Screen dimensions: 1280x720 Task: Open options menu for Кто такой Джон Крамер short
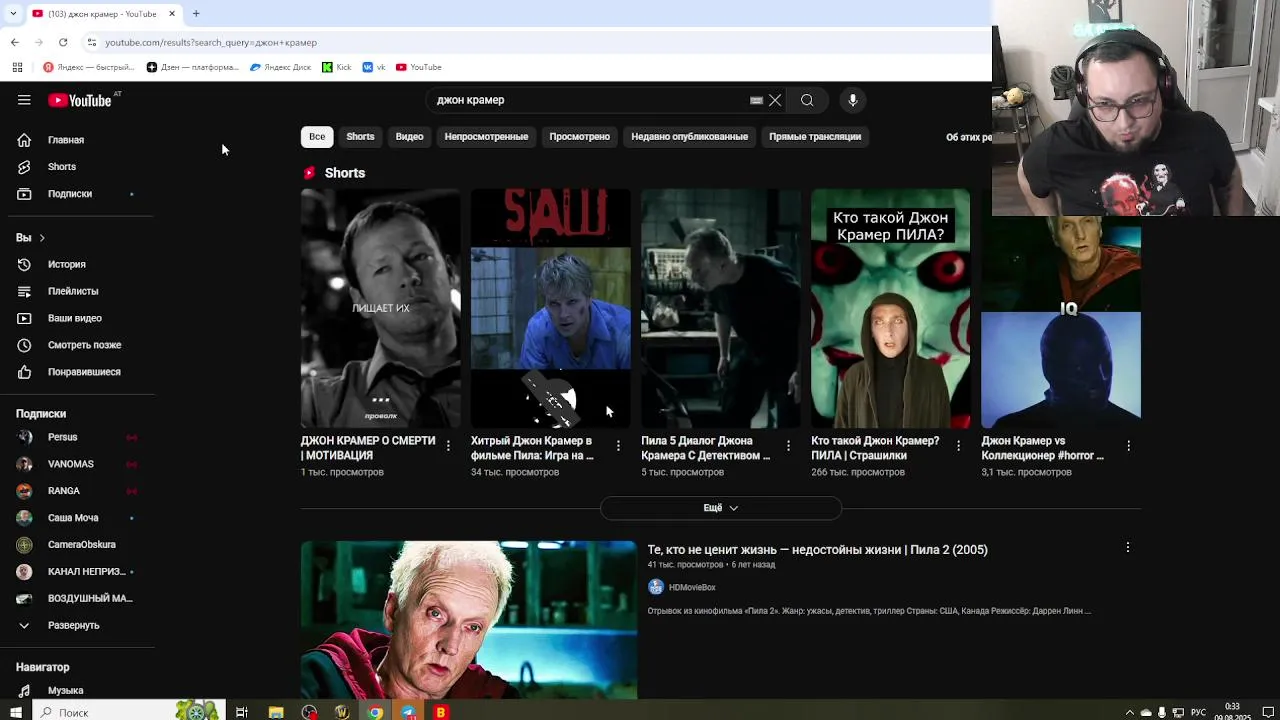tap(958, 446)
